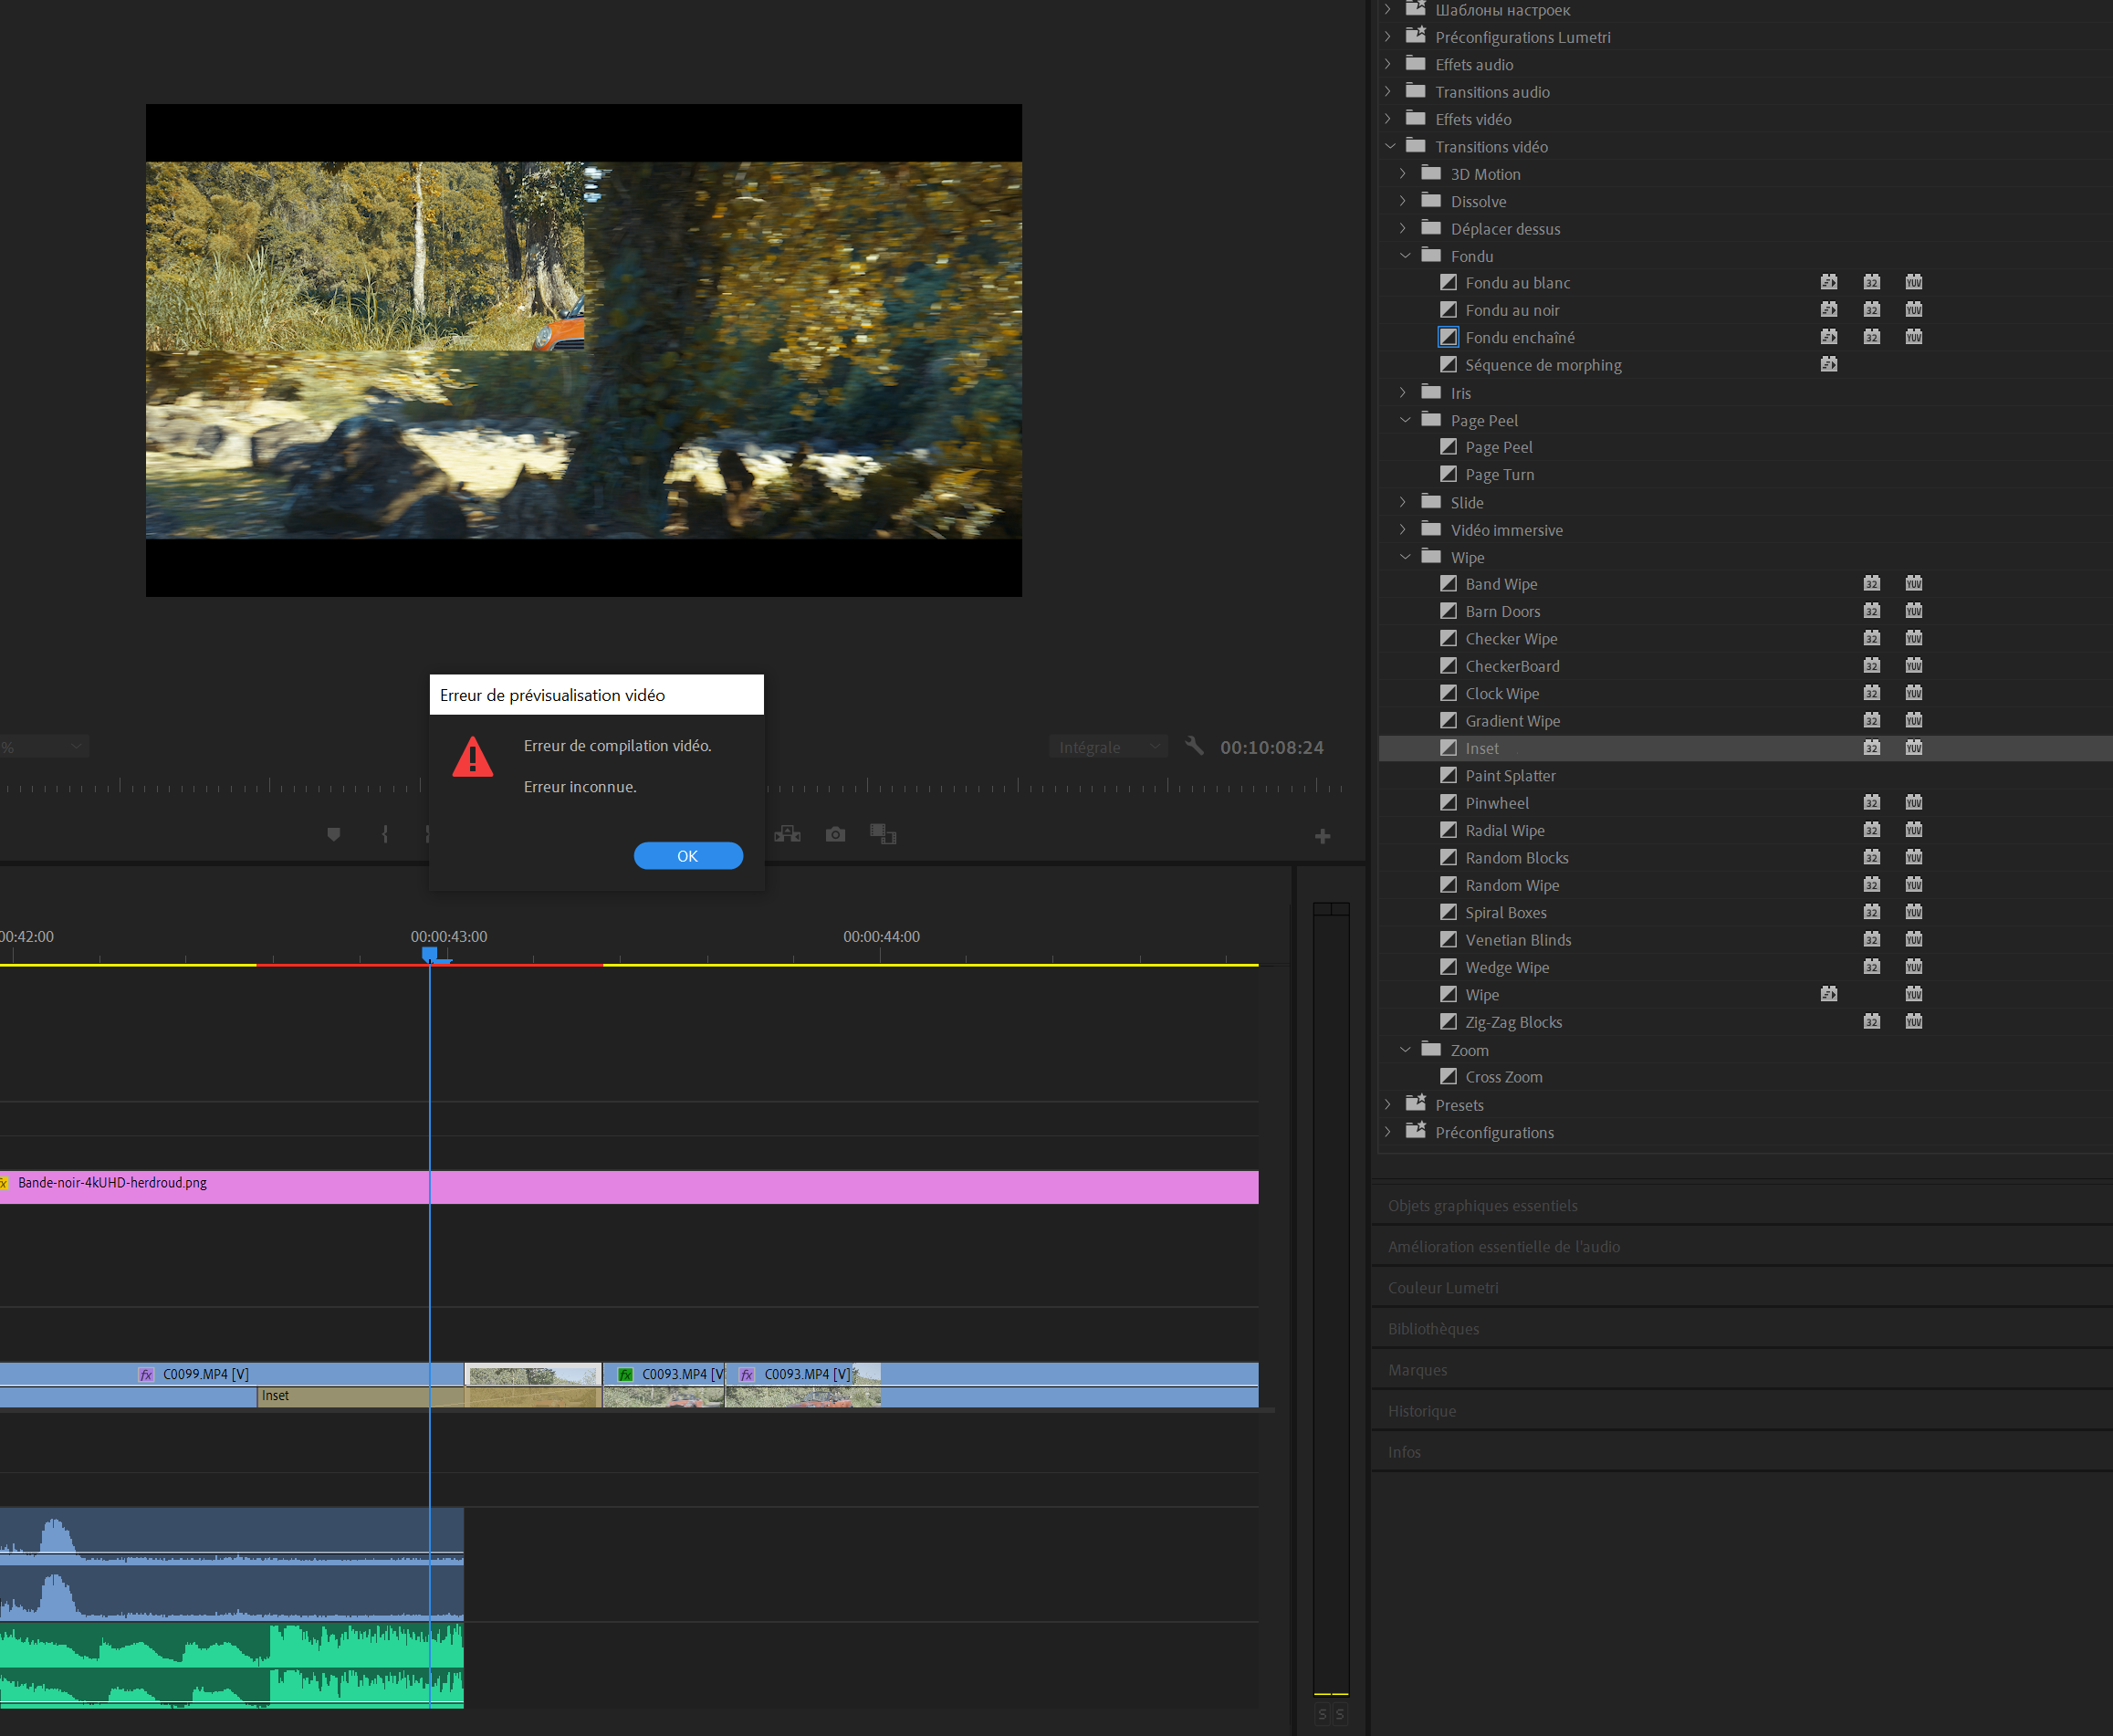This screenshot has width=2113, height=1736.
Task: Click the Mark In icon below the monitor
Action: pyautogui.click(x=385, y=833)
